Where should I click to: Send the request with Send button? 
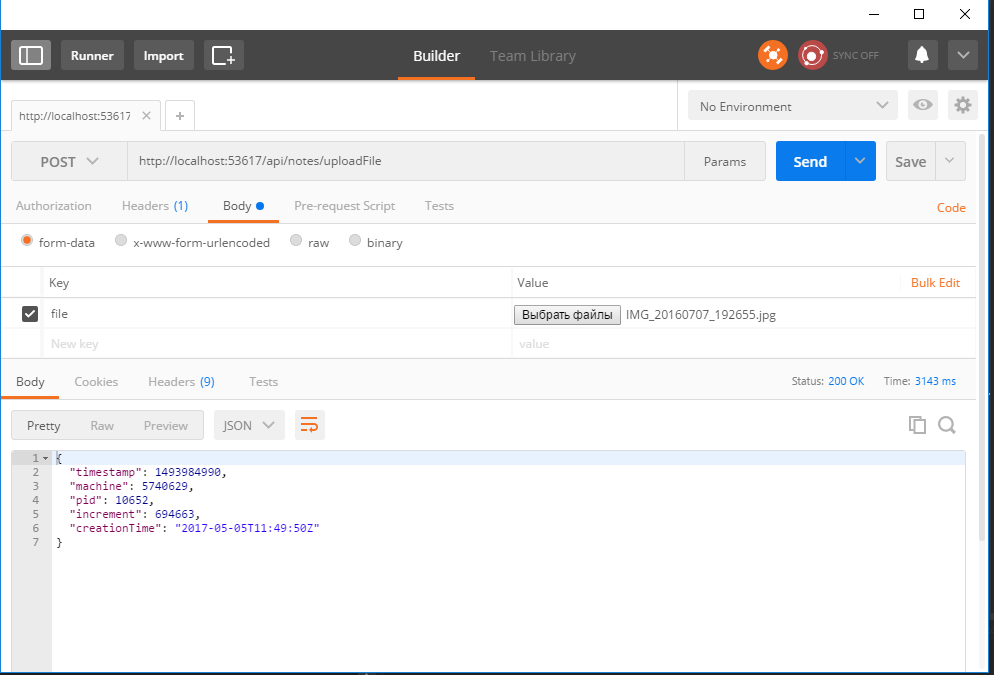tap(810, 161)
